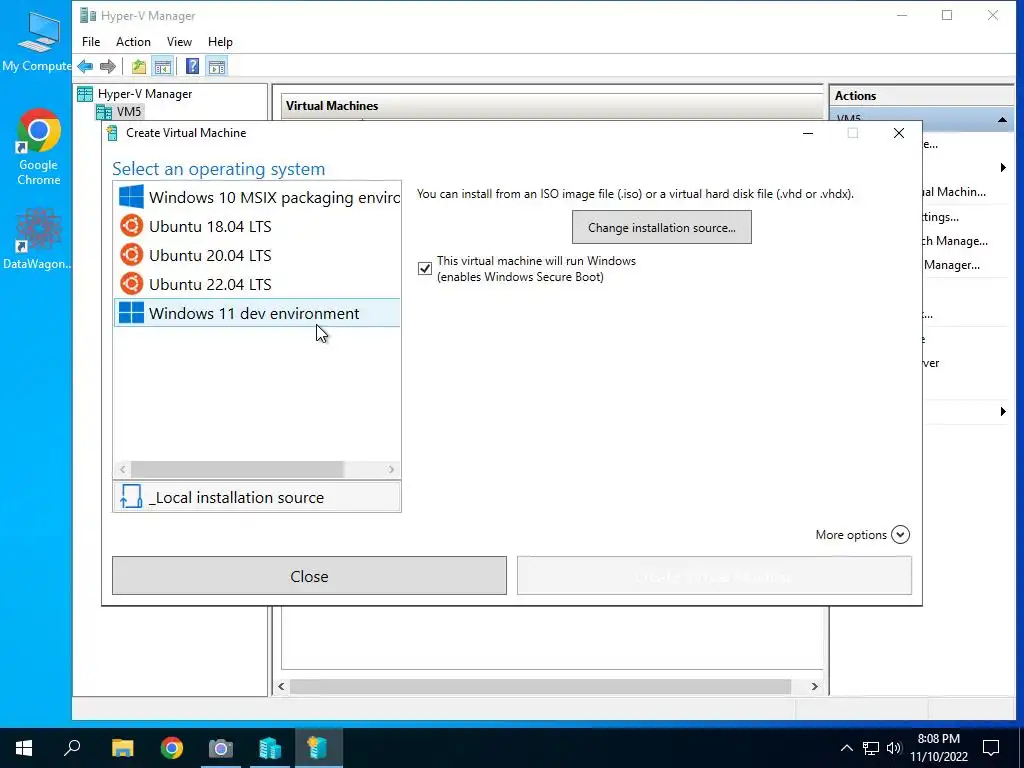Image resolution: width=1024 pixels, height=768 pixels.
Task: Collapse the VM5 section in Actions pane
Action: [1002, 120]
